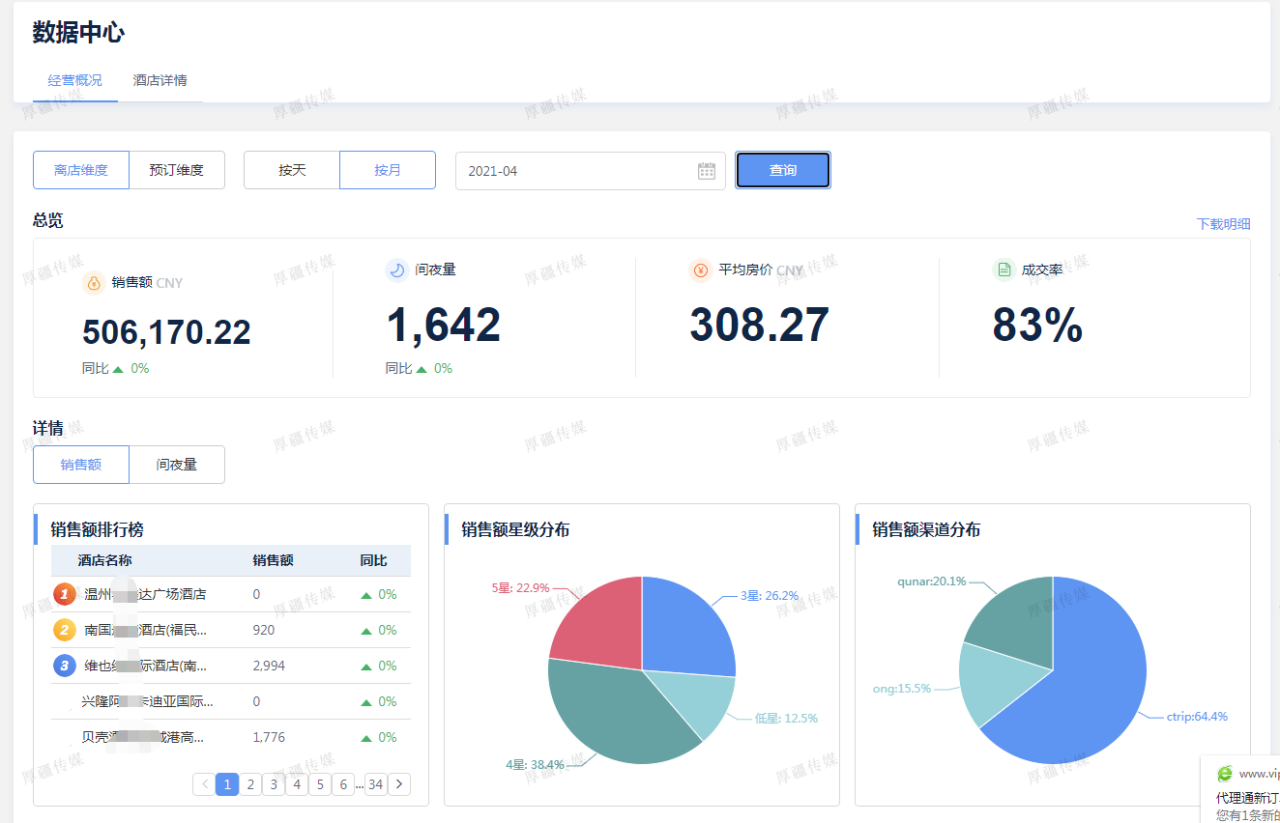The image size is (1280, 823).
Task: Go to page 4 of ranking
Action: 297,784
